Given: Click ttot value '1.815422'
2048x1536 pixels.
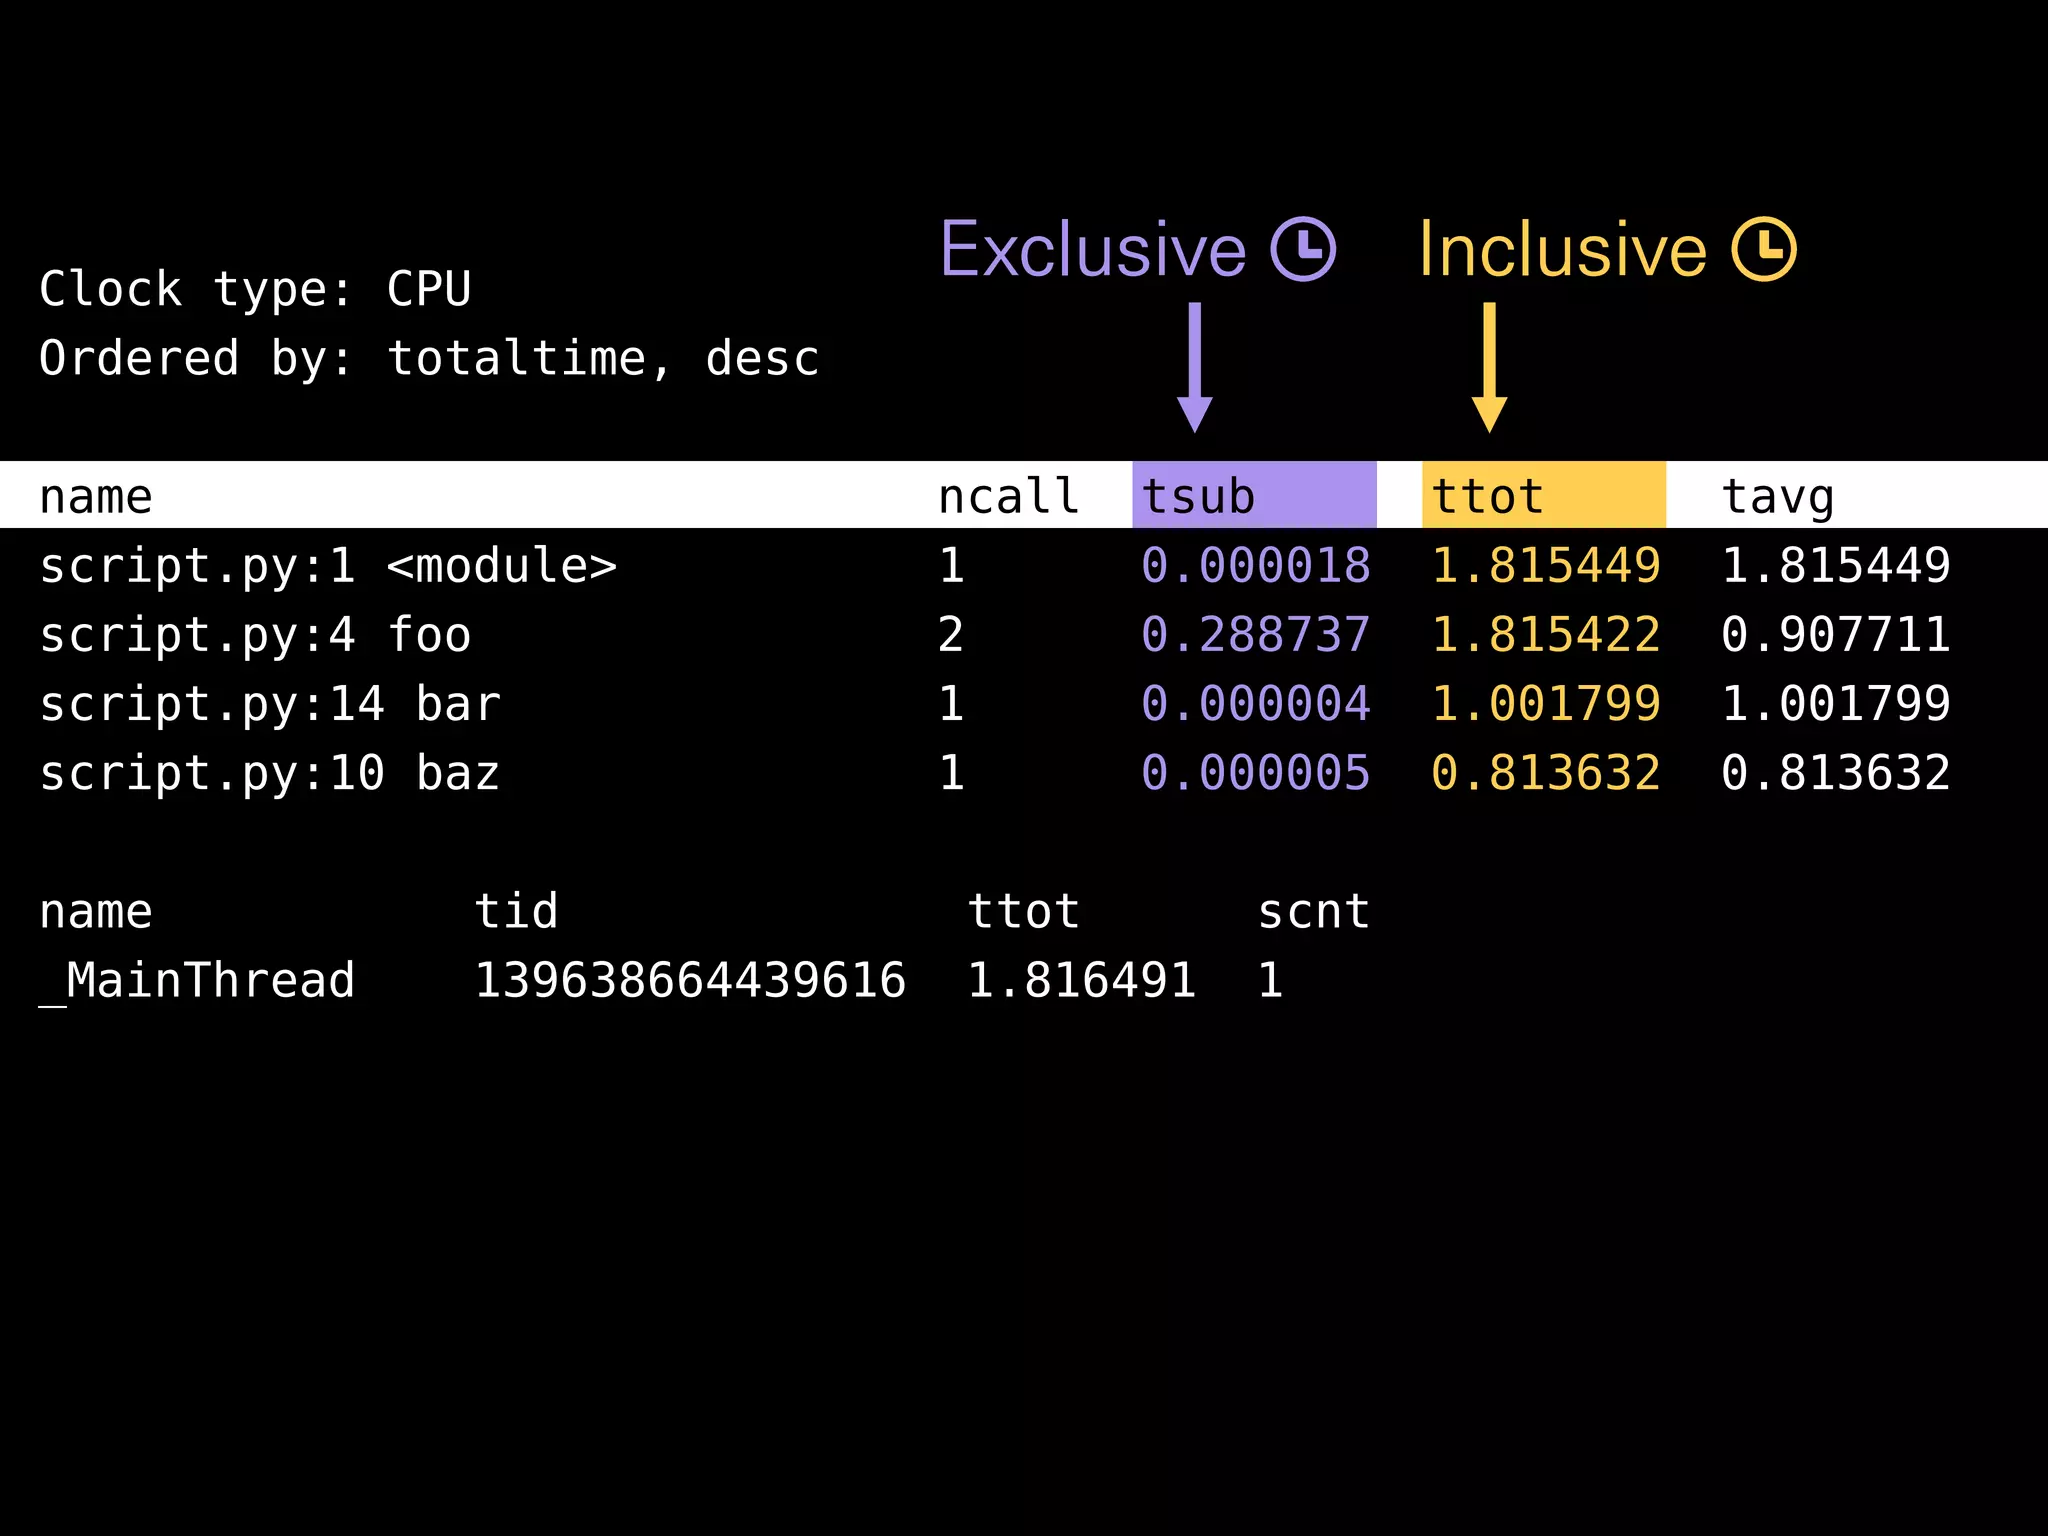Looking at the screenshot, I should [x=1546, y=636].
